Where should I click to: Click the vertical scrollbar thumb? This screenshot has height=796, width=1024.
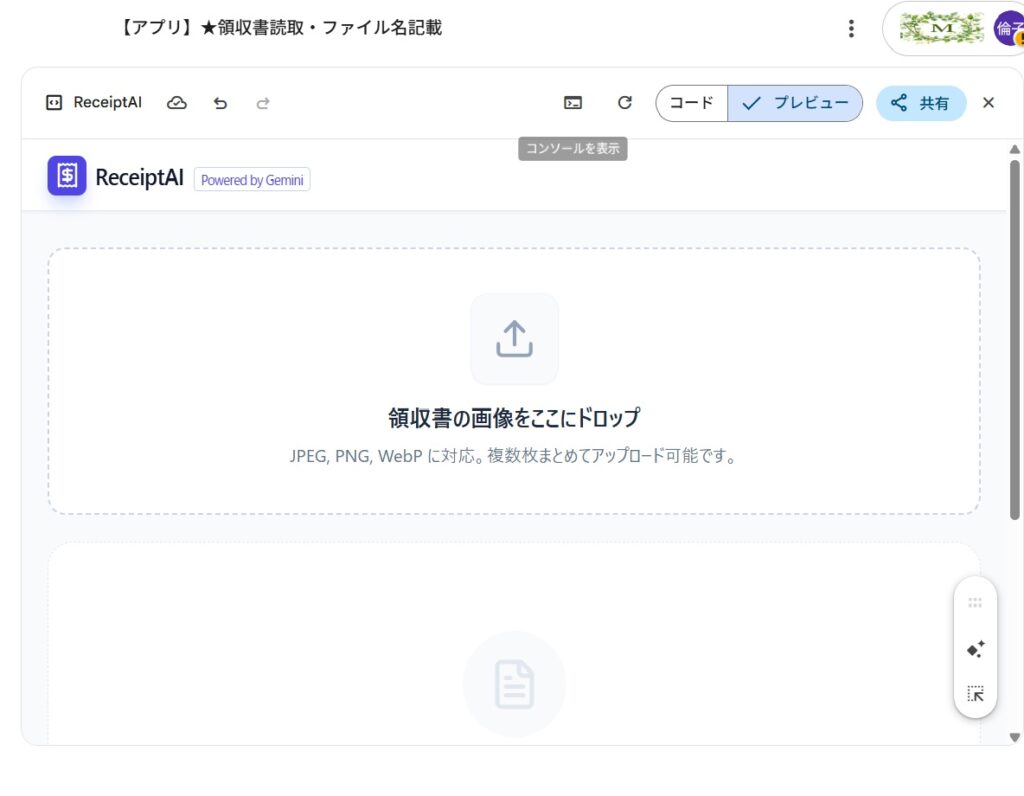(1015, 340)
